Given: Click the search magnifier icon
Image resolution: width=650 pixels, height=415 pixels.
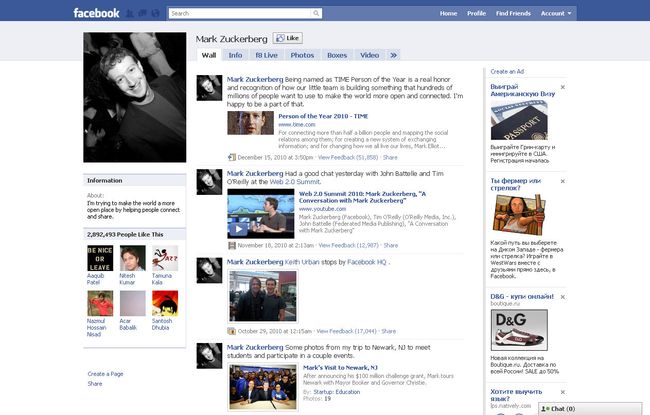Looking at the screenshot, I should coord(316,13).
